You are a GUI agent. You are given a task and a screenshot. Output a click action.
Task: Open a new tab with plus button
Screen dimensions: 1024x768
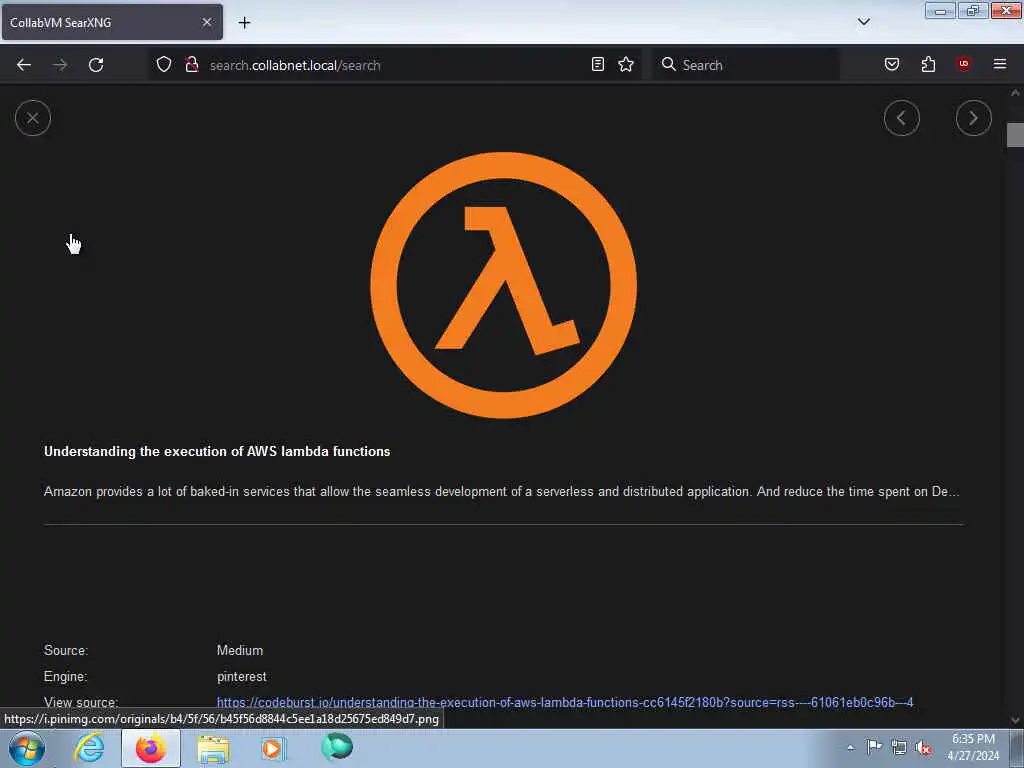tap(244, 23)
